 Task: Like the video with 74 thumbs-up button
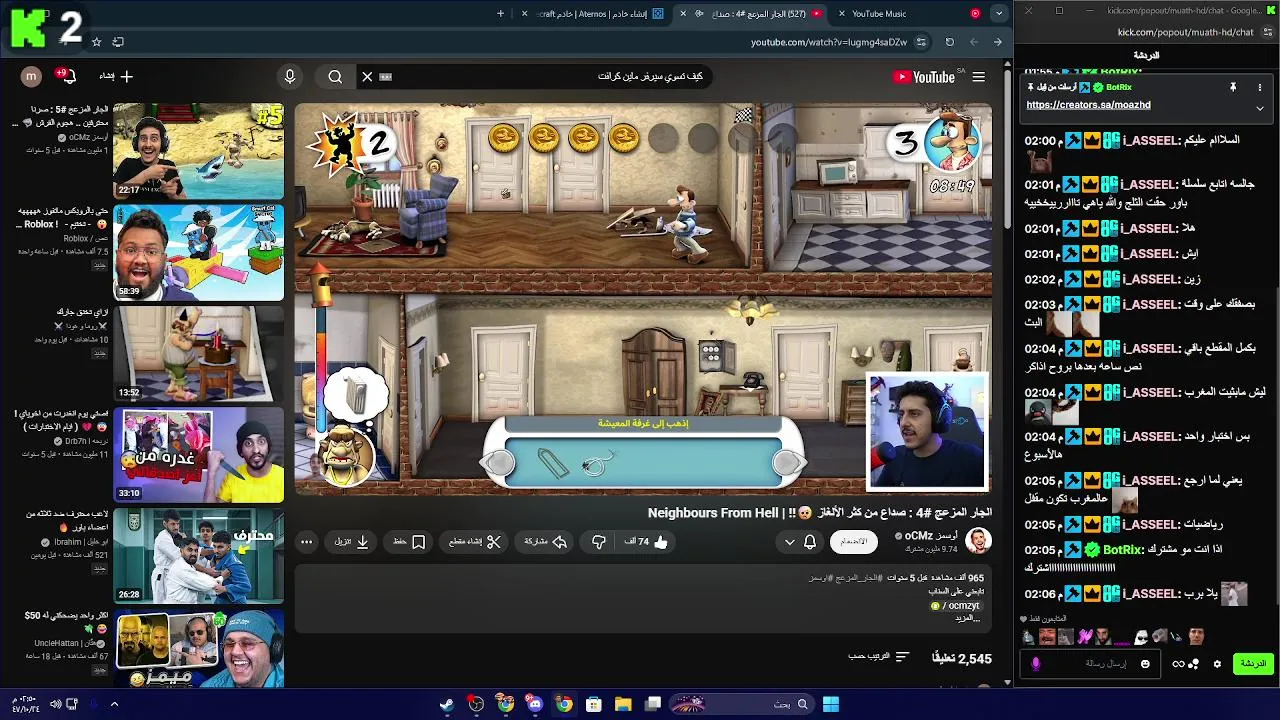click(x=647, y=541)
